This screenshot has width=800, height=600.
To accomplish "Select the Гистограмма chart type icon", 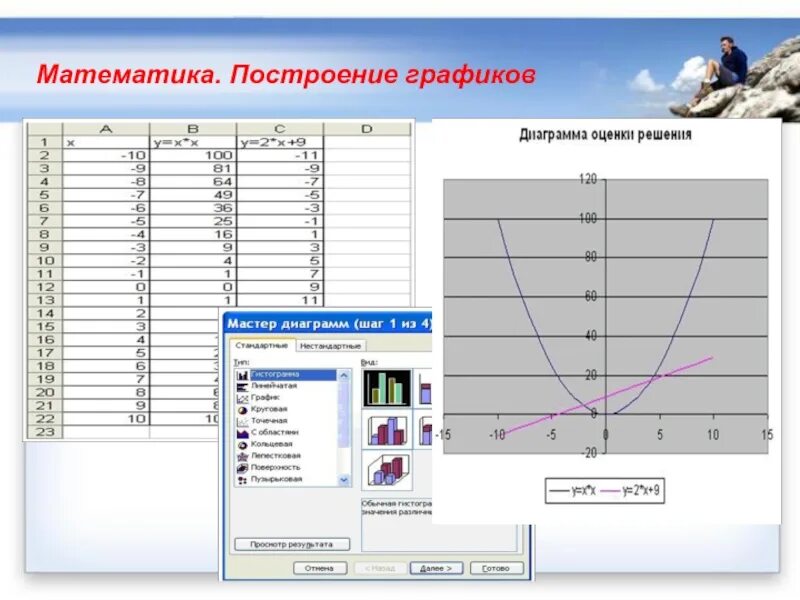I will pos(242,375).
